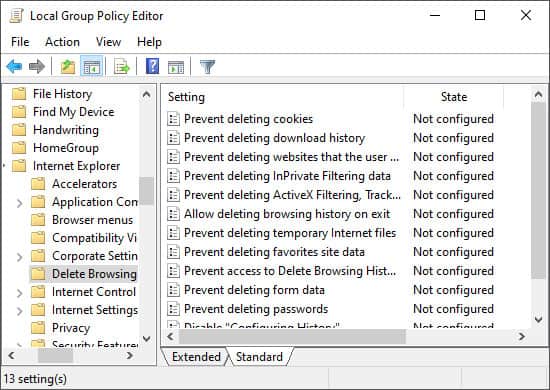Switch to the Standard tab
Image resolution: width=550 pixels, height=390 pixels.
pyautogui.click(x=259, y=357)
